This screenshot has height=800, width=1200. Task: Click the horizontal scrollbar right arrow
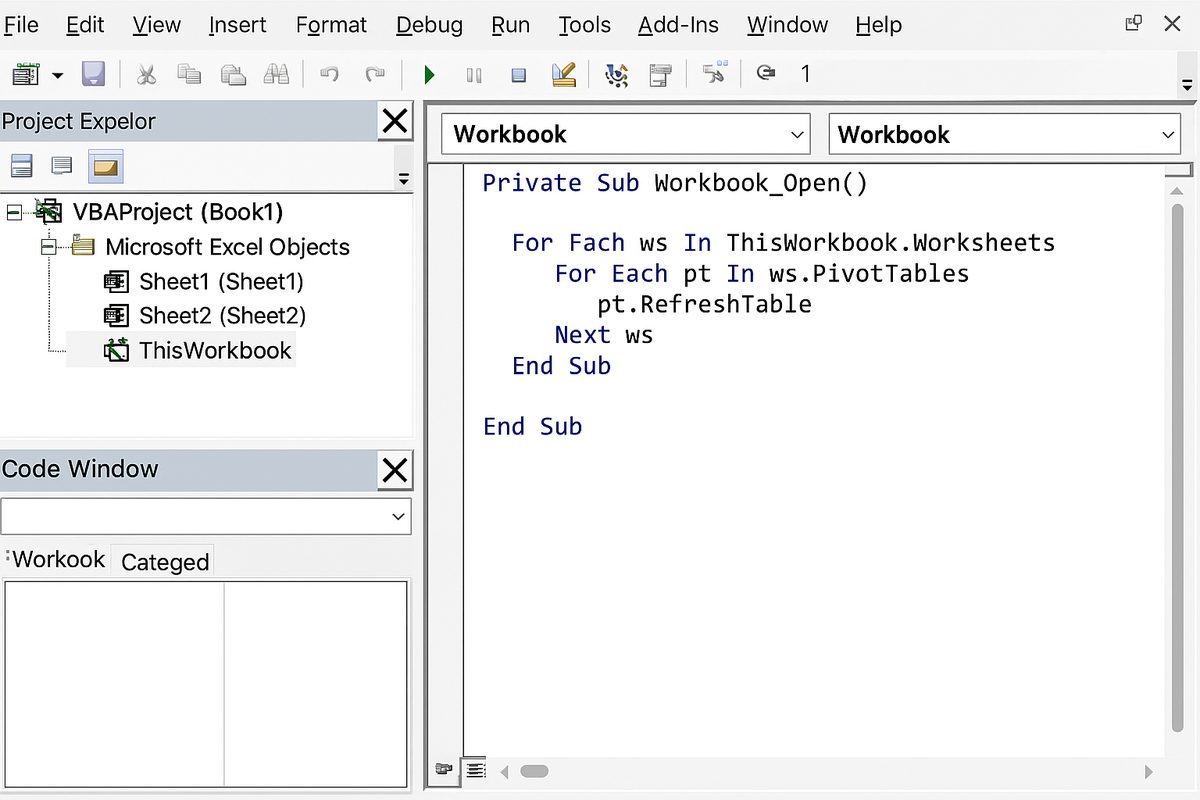click(1148, 772)
